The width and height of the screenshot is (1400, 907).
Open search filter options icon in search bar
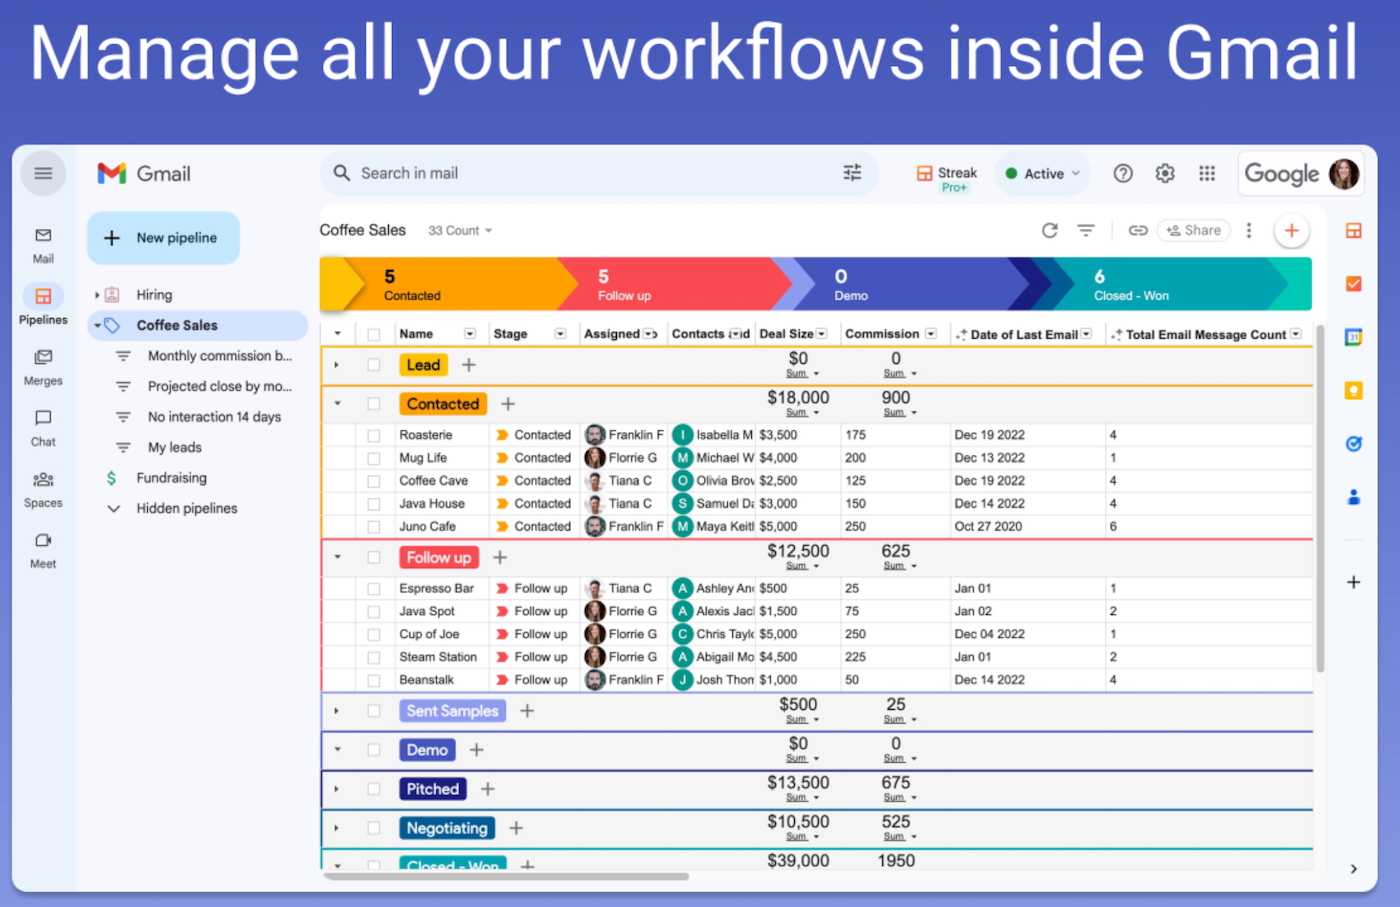point(852,173)
